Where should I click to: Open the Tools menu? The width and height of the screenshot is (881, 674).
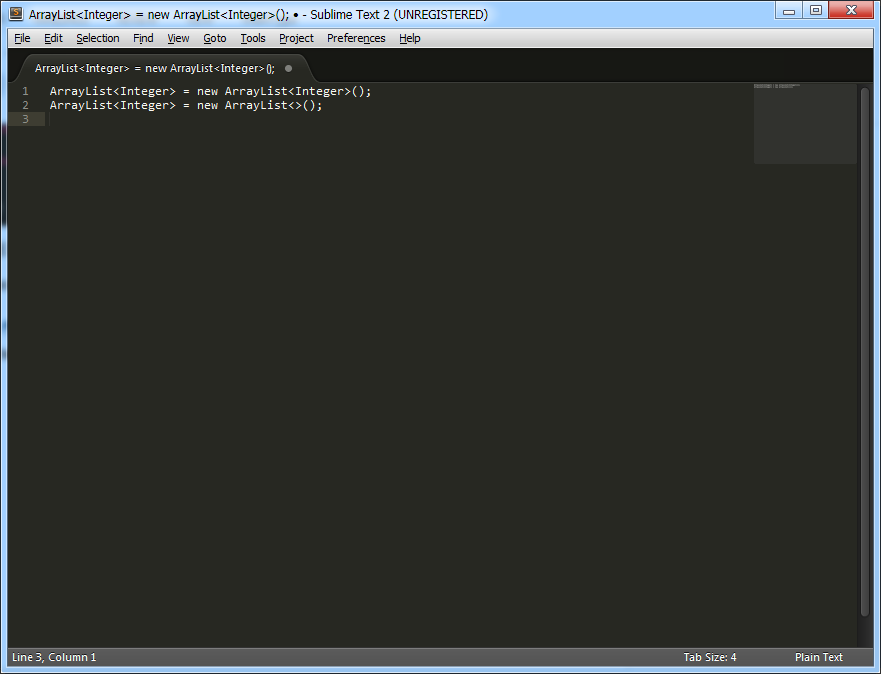tap(253, 38)
